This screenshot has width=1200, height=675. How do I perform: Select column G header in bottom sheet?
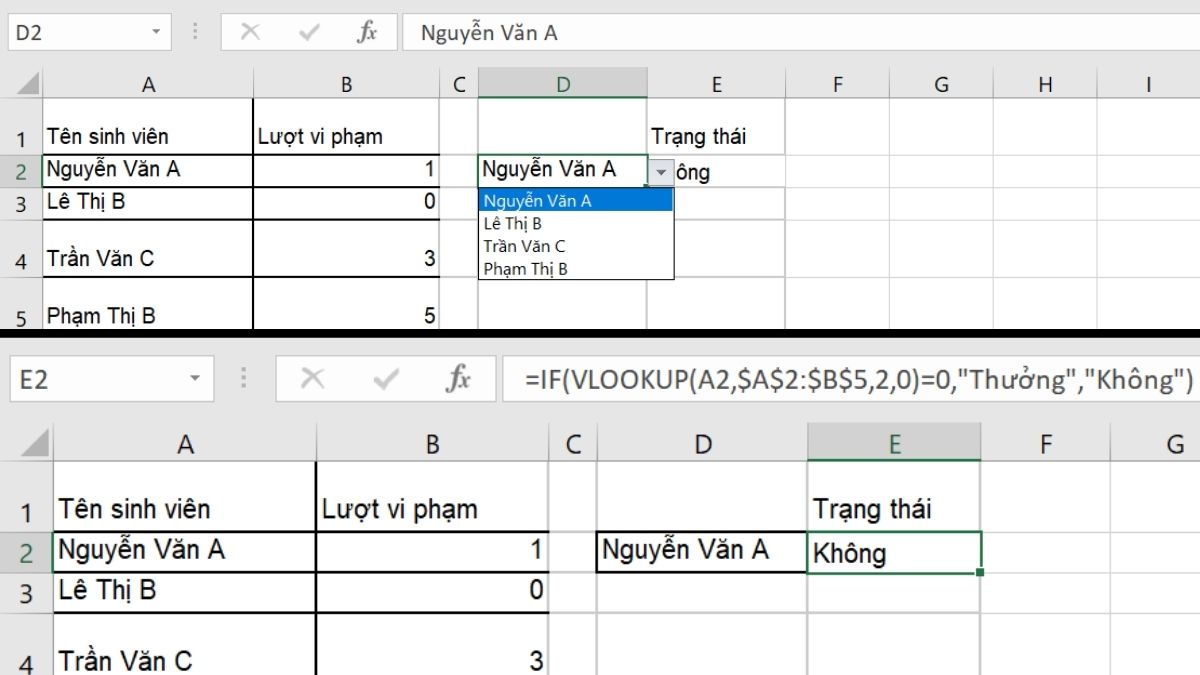(1156, 443)
